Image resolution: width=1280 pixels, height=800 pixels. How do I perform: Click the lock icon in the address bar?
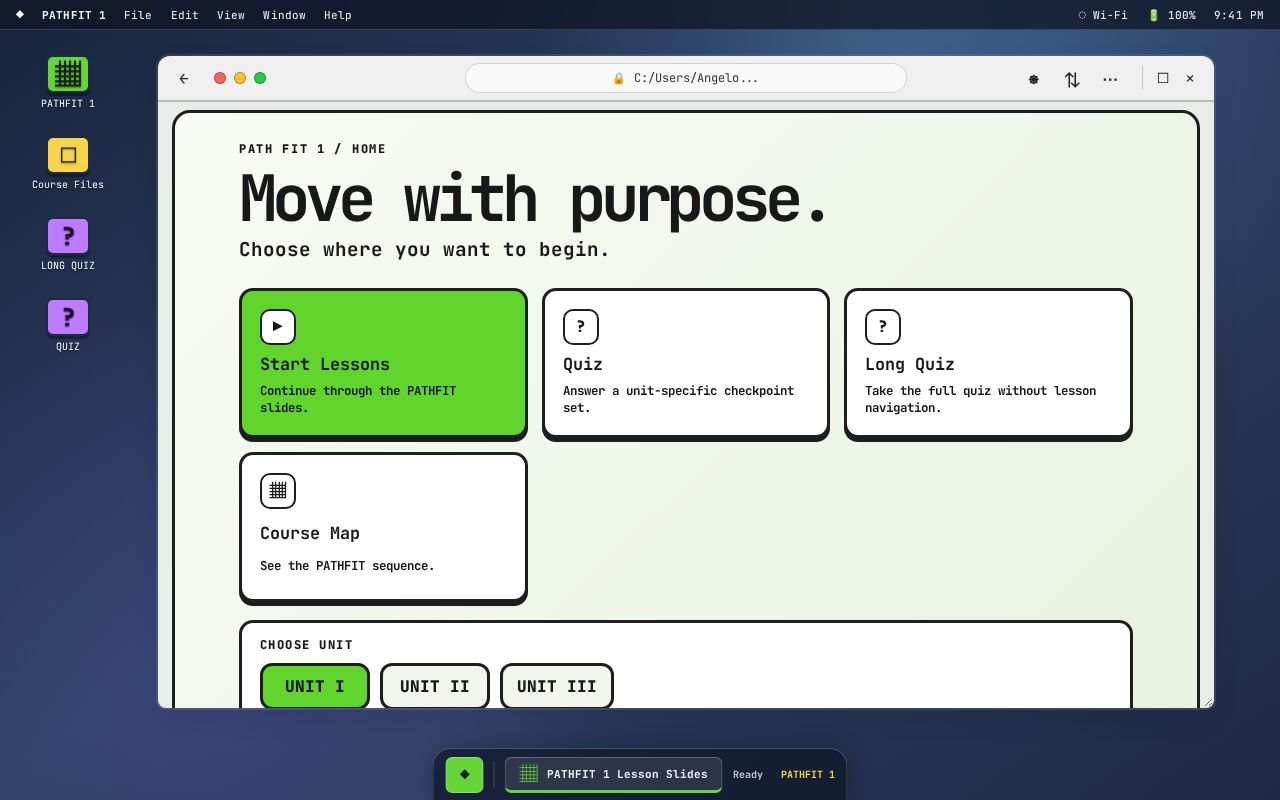pyautogui.click(x=618, y=78)
